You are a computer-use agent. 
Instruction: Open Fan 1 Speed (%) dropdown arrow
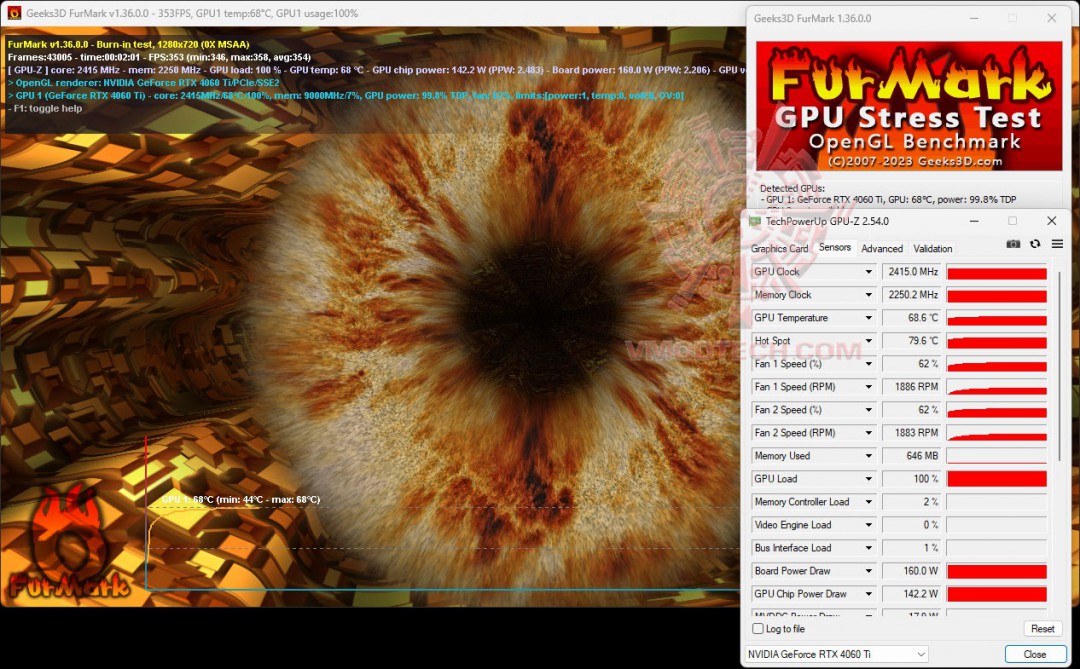coord(869,364)
